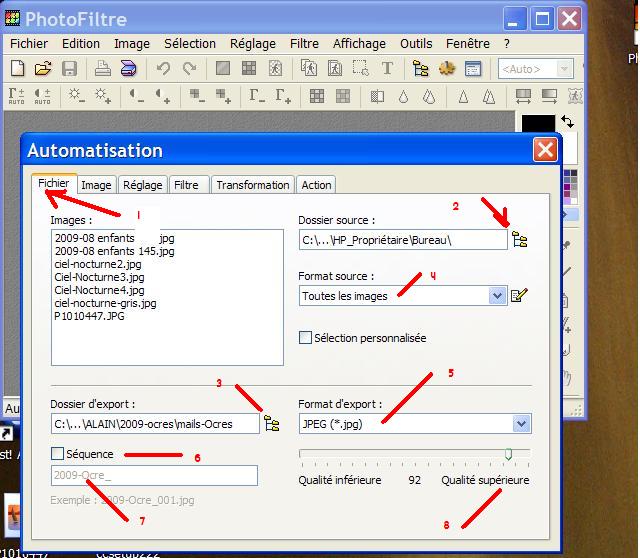Viewport: 640px width, 558px height.
Task: Undo the last action
Action: pyautogui.click(x=163, y=68)
